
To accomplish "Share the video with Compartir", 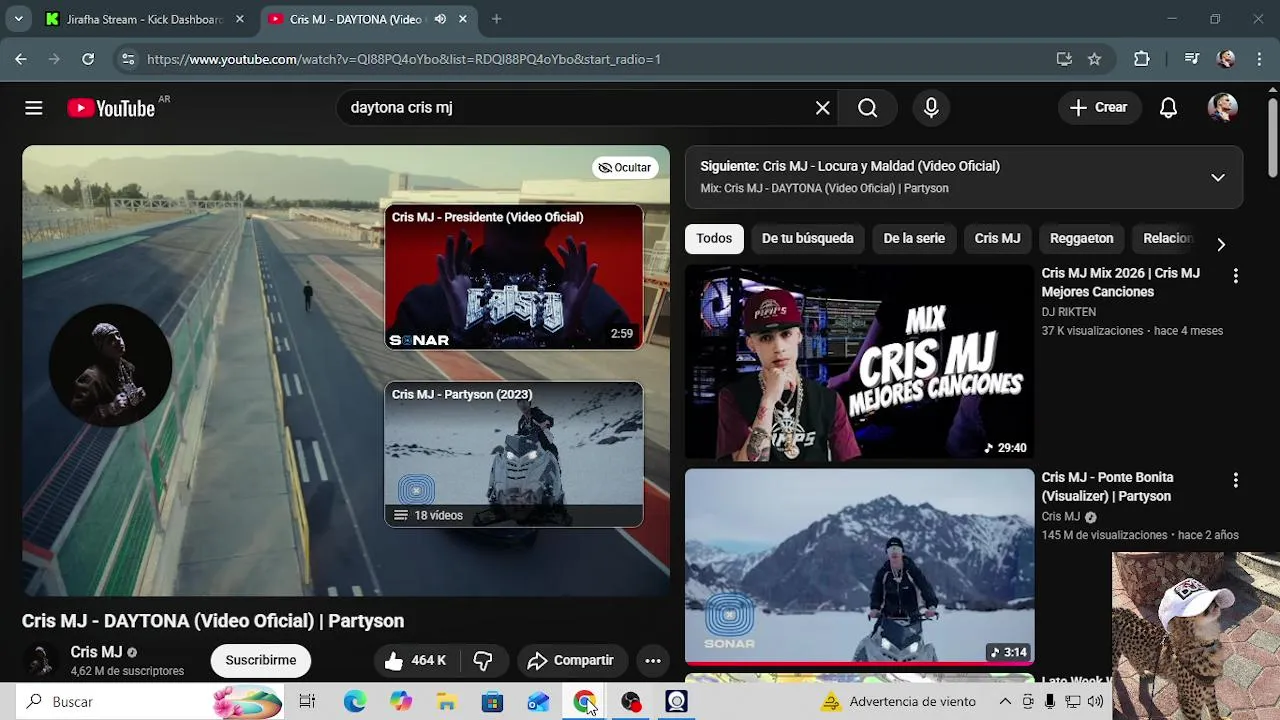I will [570, 660].
